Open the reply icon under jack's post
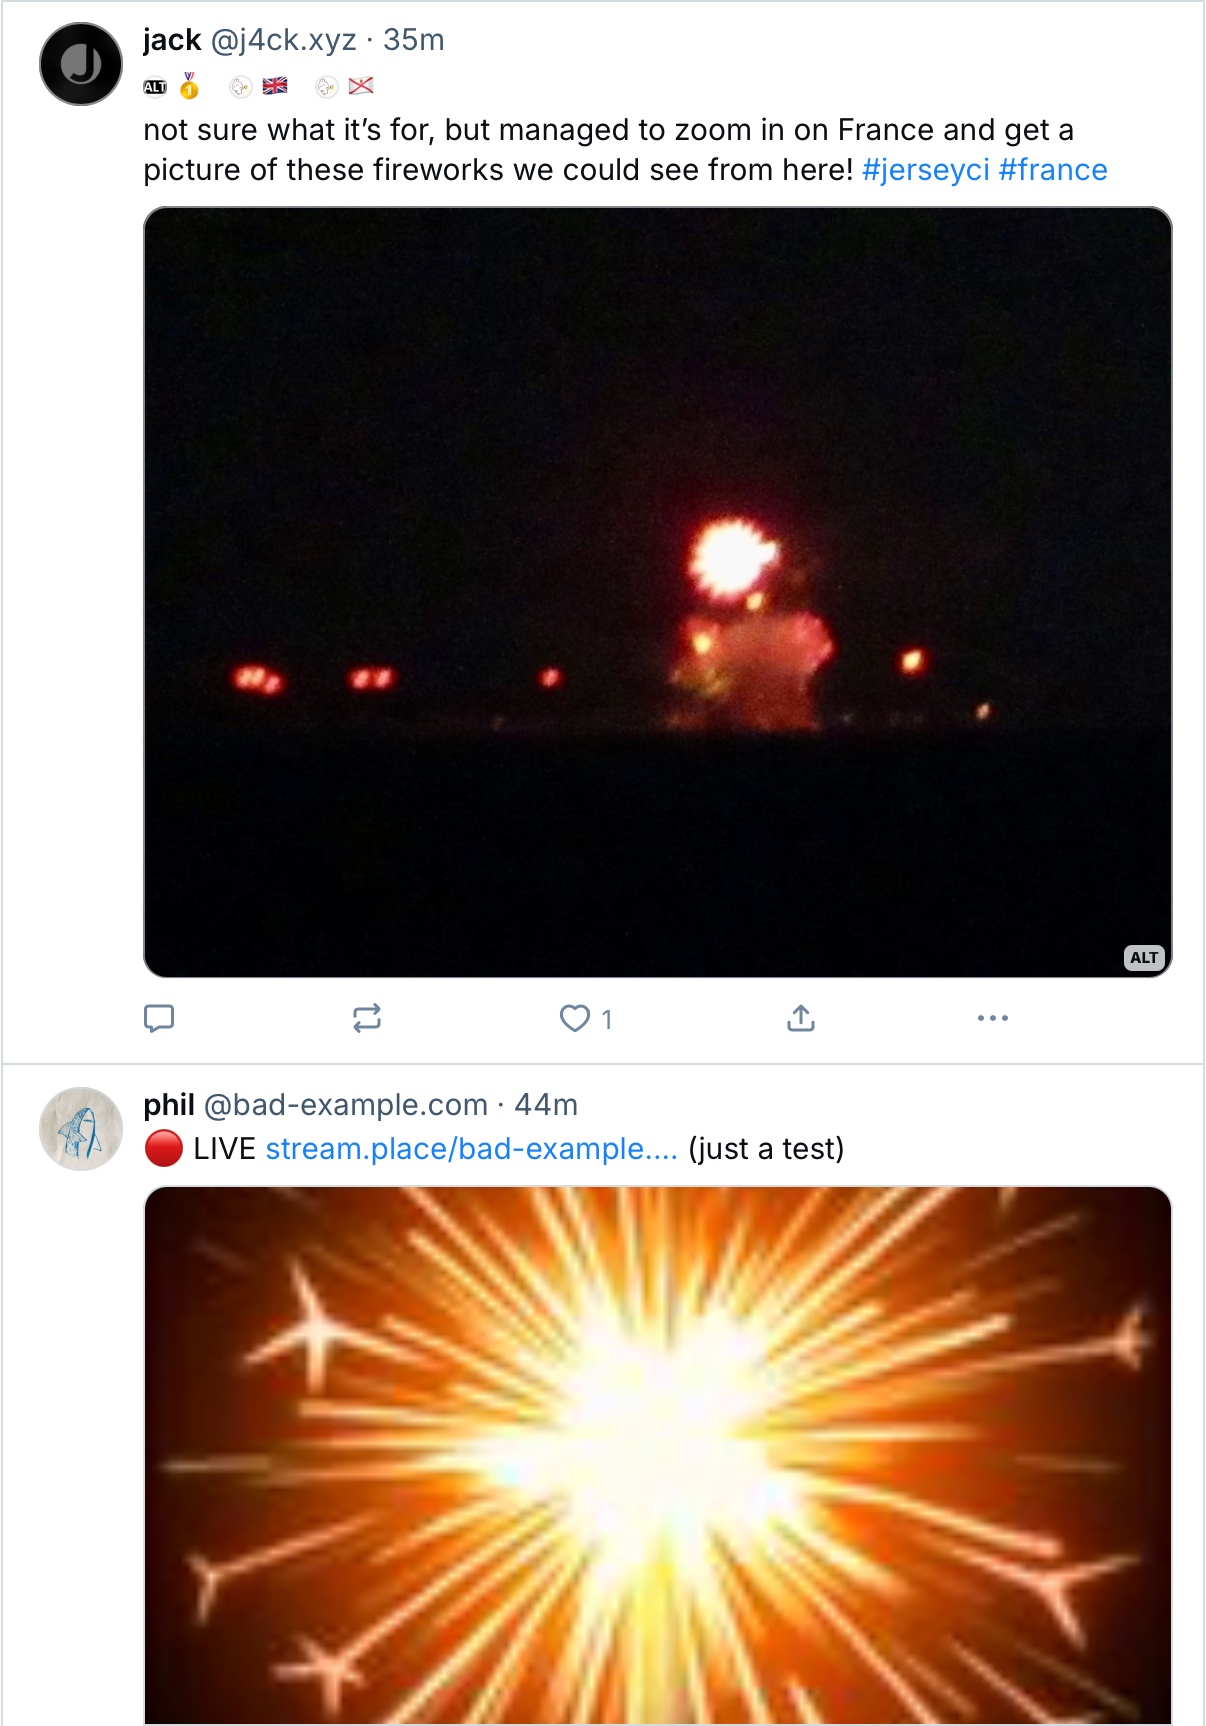The height and width of the screenshot is (1726, 1206). 159,1018
